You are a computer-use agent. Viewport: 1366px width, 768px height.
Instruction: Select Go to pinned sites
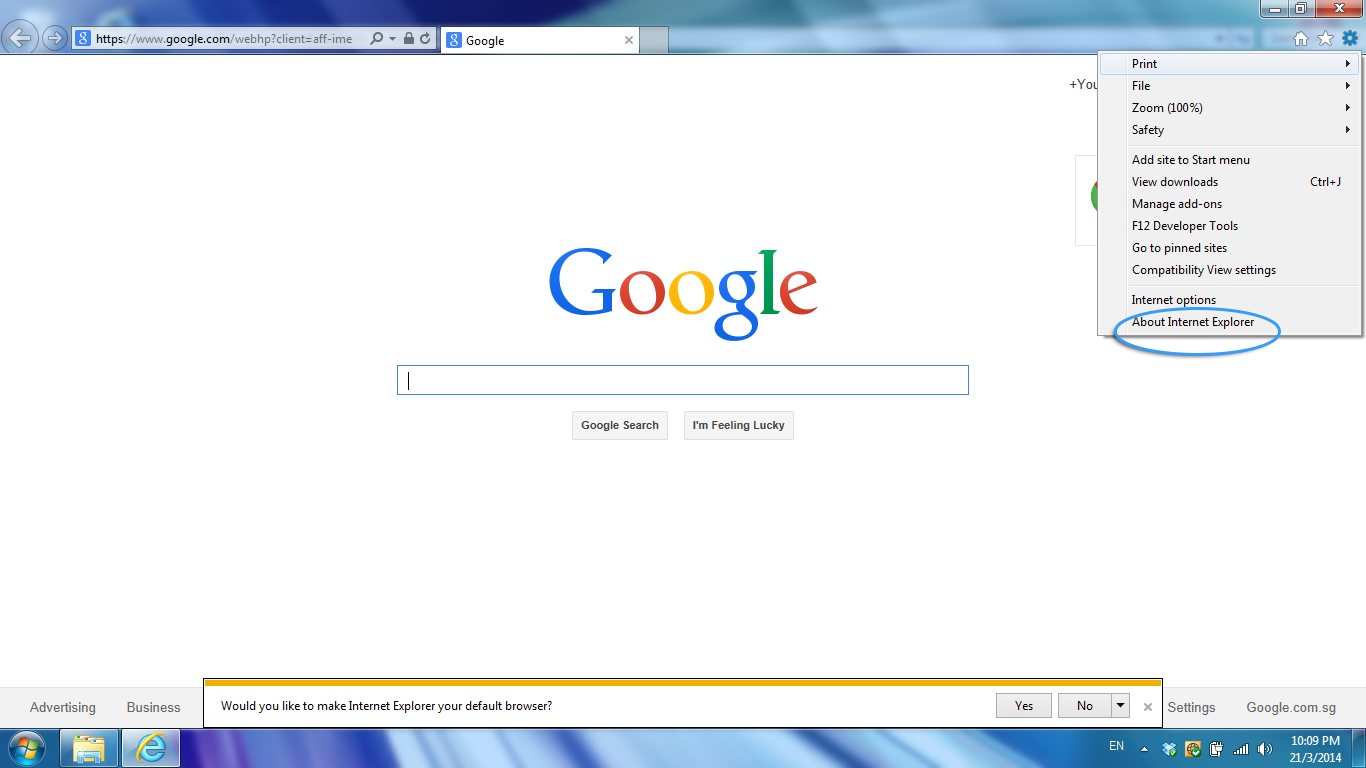1229,247
